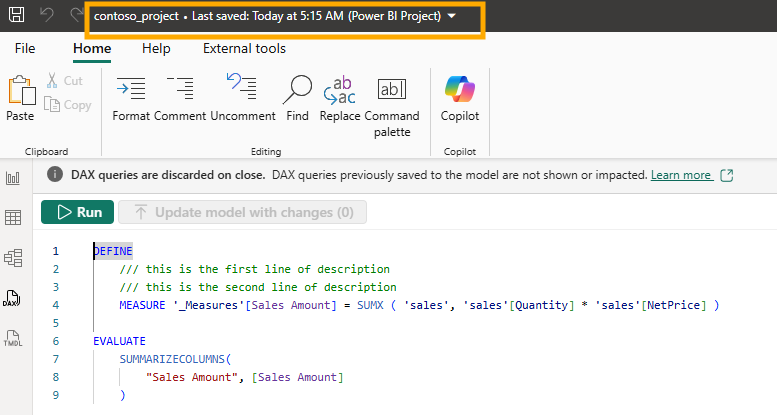The width and height of the screenshot is (777, 415).
Task: Click the second line of description comment
Action: tap(258, 287)
